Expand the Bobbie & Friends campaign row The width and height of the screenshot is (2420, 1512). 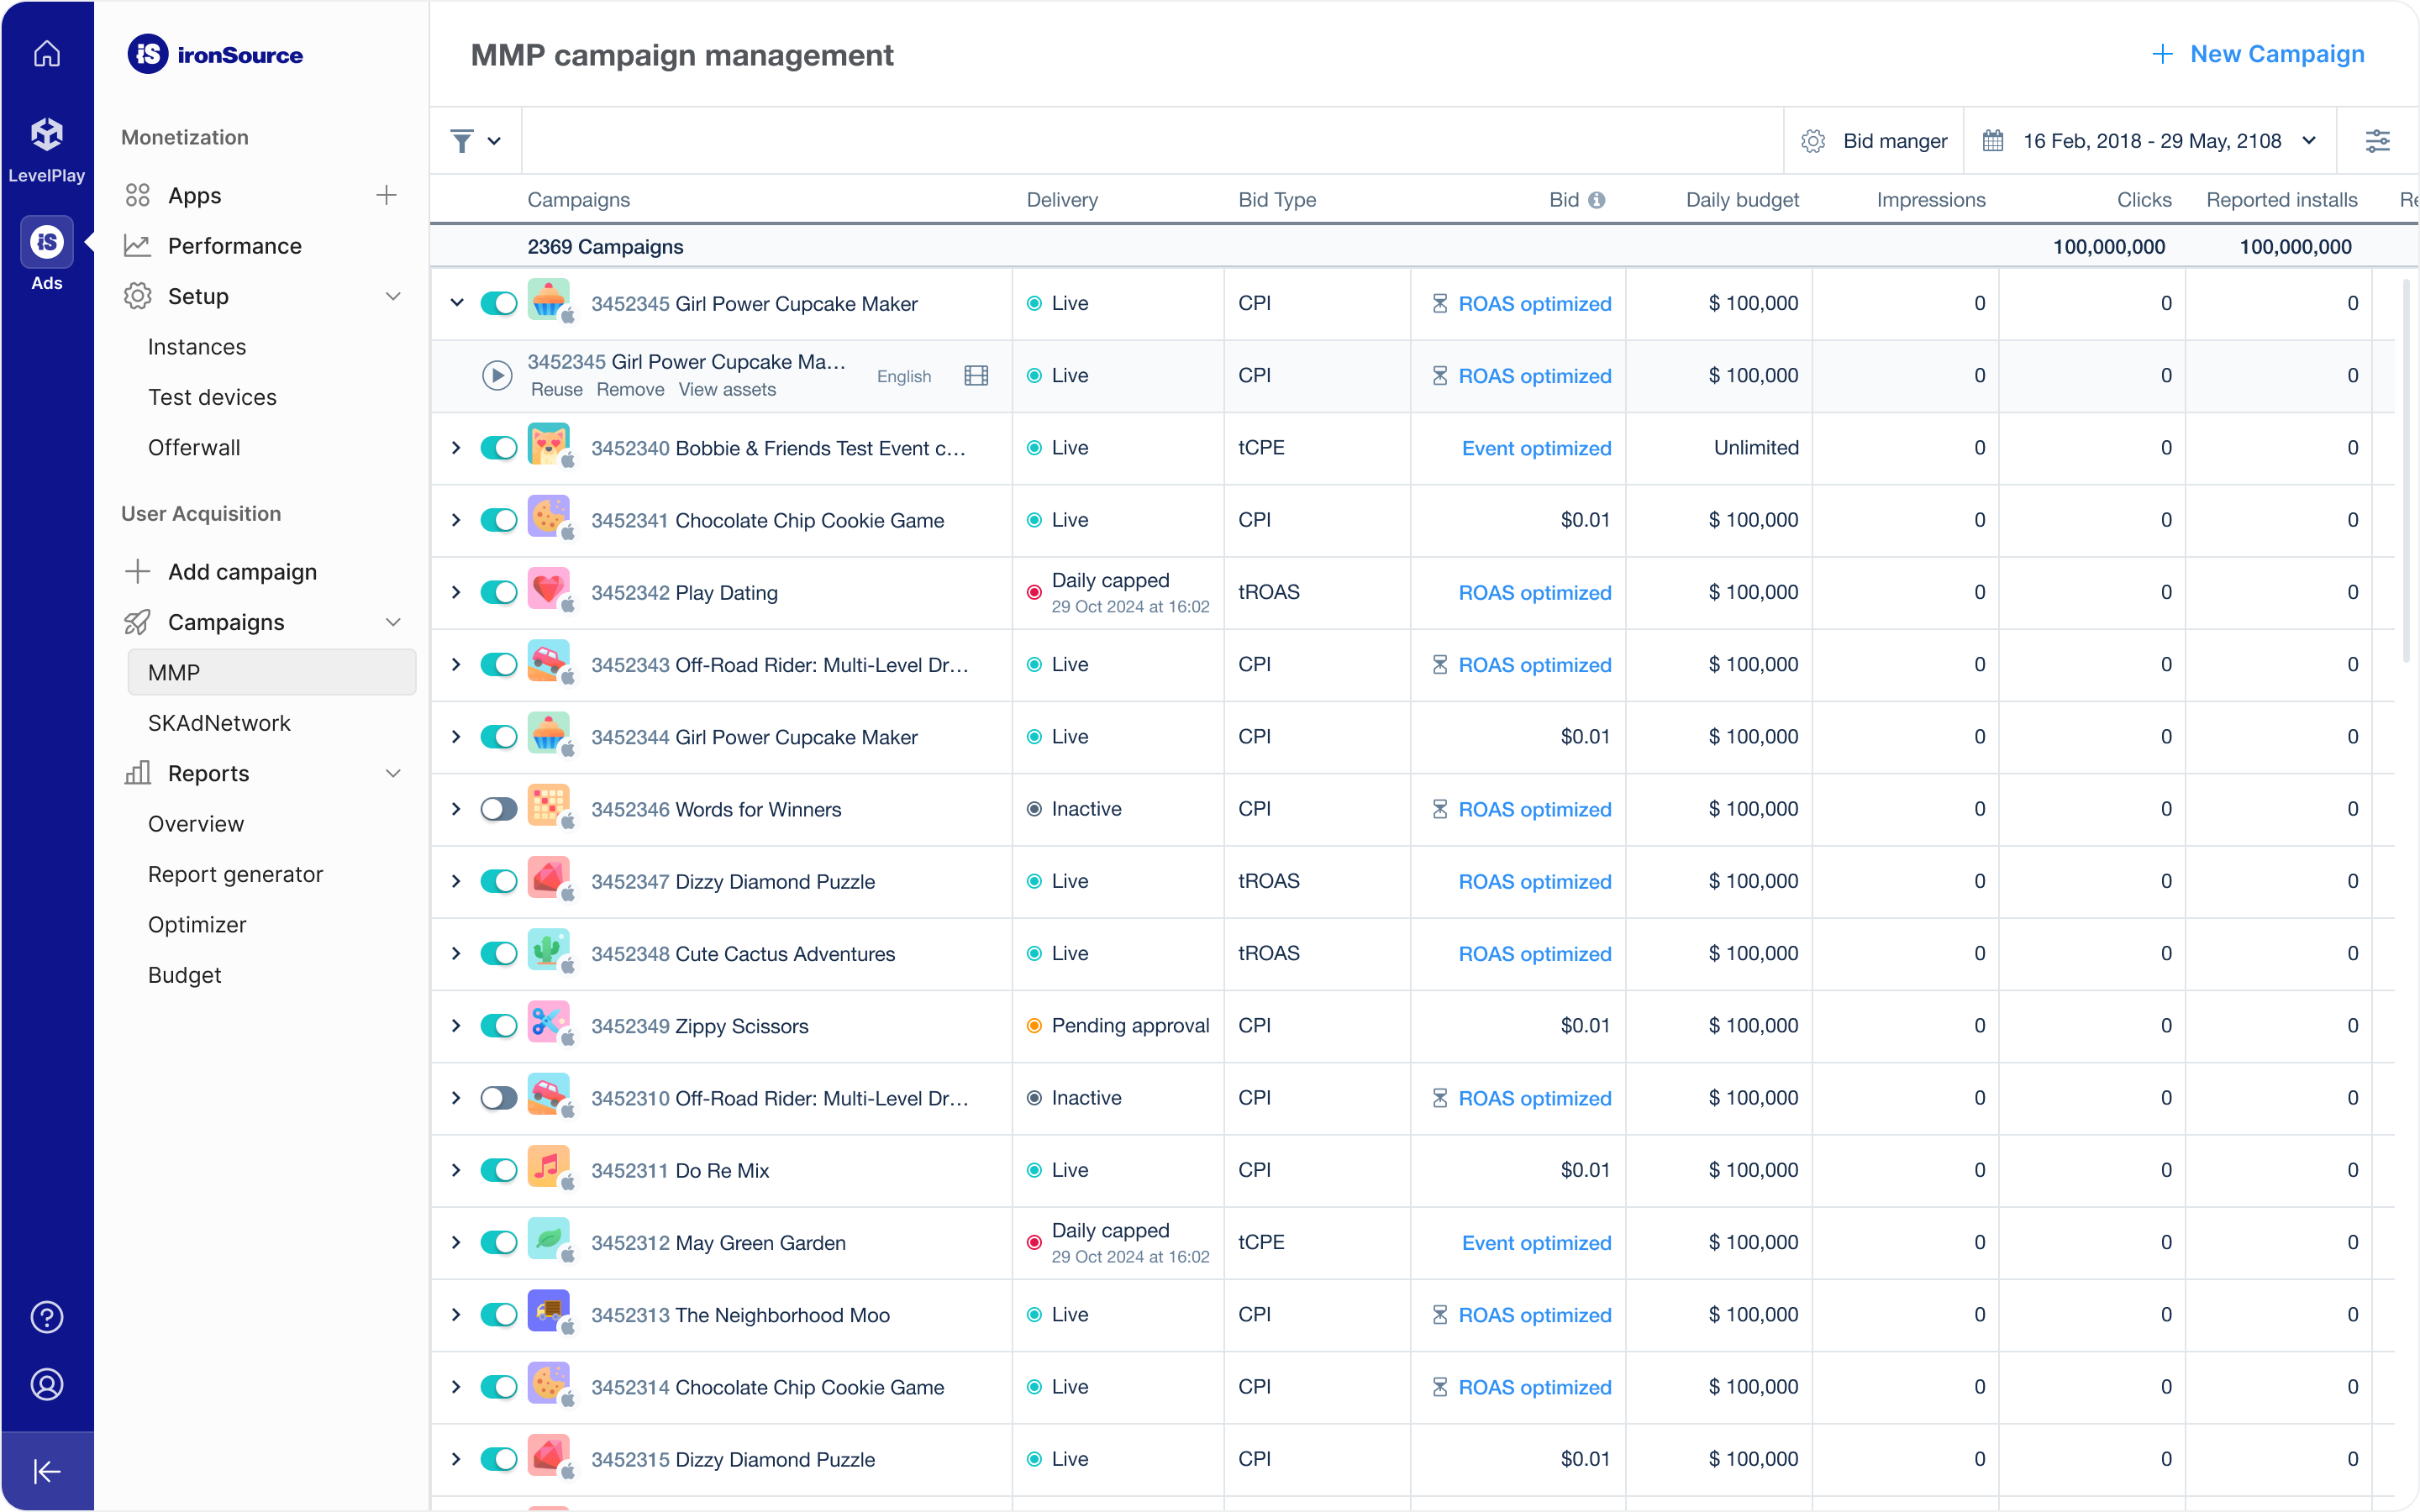point(456,448)
